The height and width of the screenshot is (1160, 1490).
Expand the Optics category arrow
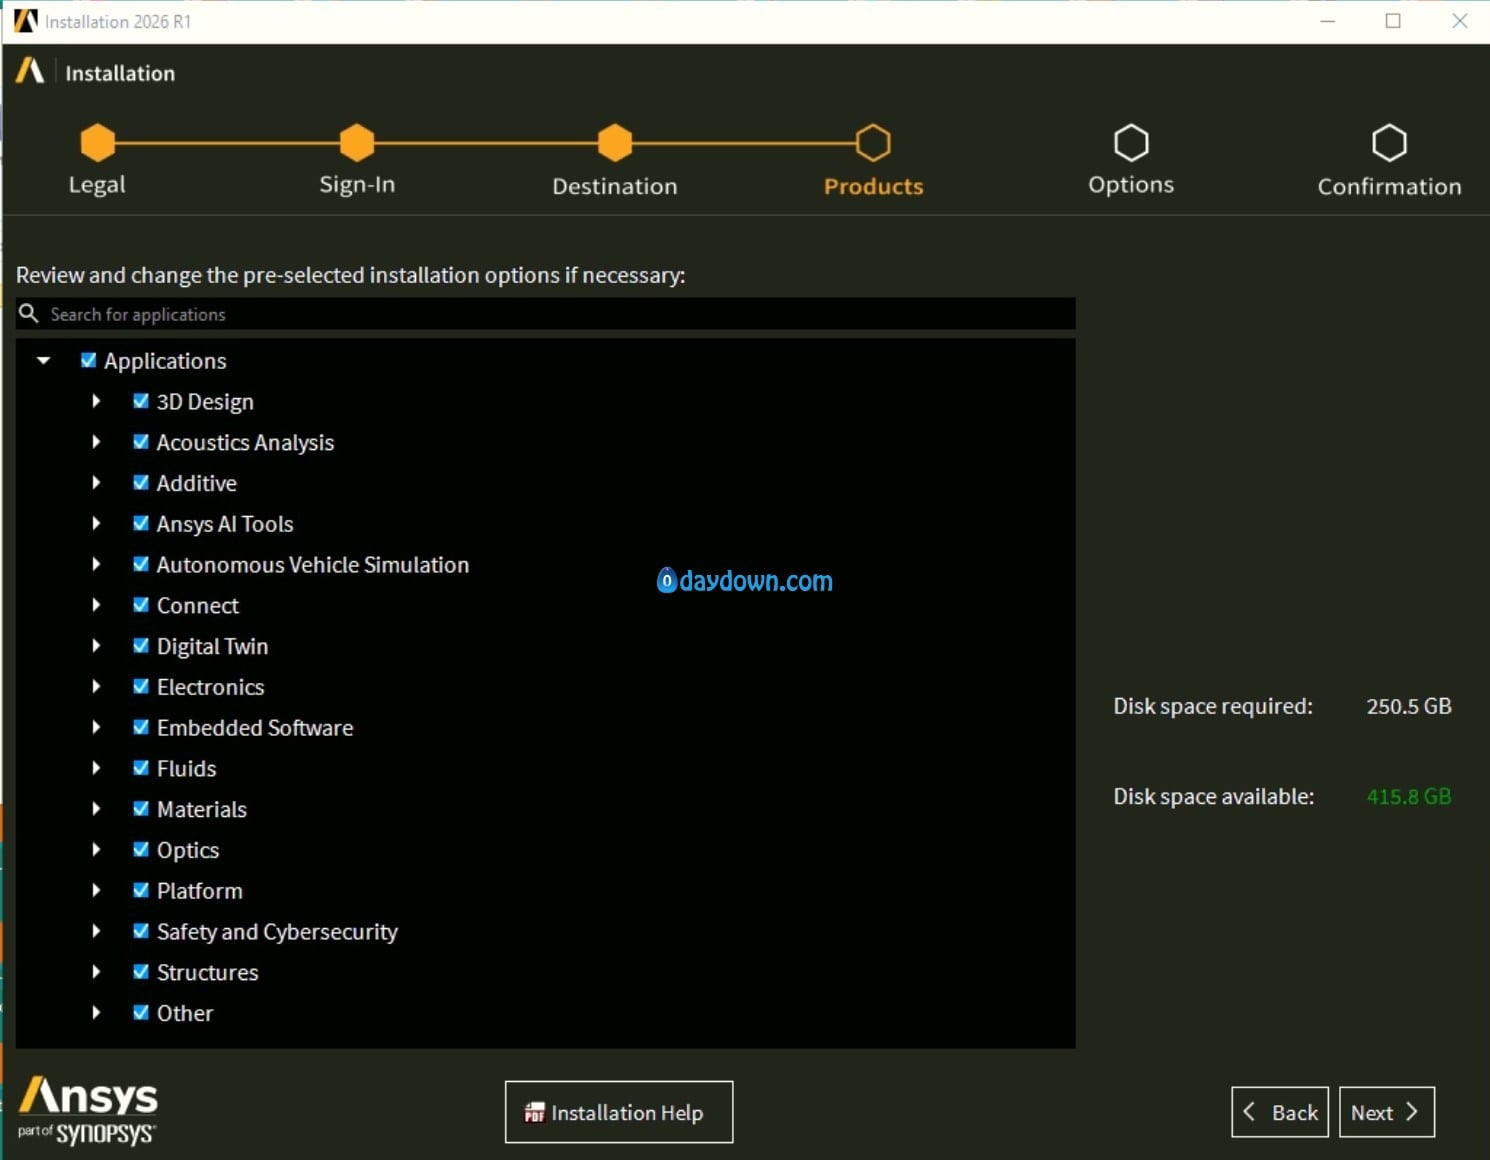click(x=96, y=850)
